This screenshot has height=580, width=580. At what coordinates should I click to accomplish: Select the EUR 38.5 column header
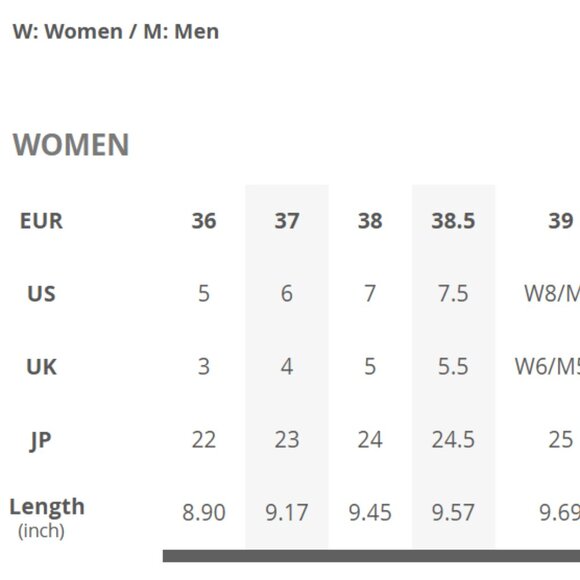point(453,221)
